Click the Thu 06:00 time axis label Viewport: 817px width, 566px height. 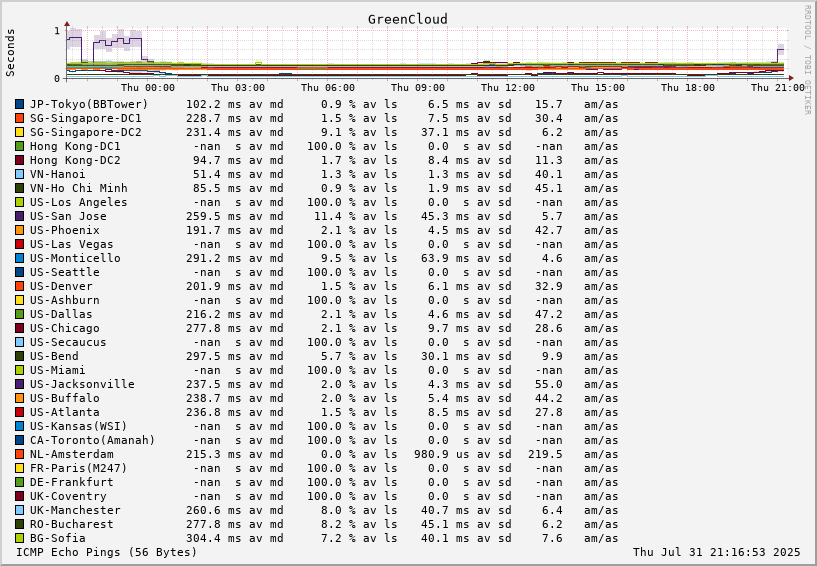(328, 88)
